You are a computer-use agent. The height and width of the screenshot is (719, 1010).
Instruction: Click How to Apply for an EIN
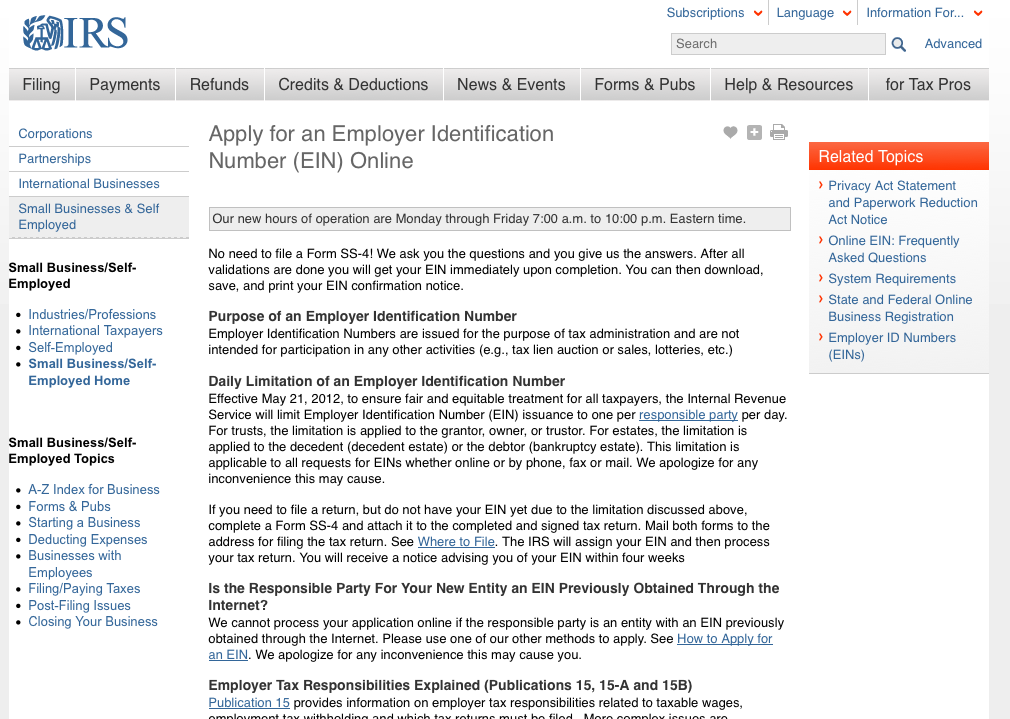725,638
